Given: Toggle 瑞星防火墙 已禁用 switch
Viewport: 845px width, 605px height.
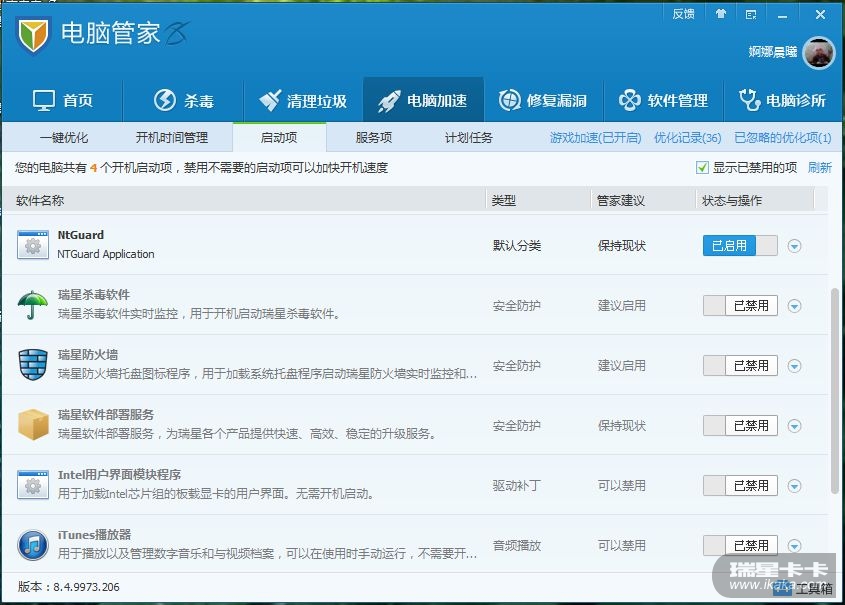Looking at the screenshot, I should pos(740,366).
